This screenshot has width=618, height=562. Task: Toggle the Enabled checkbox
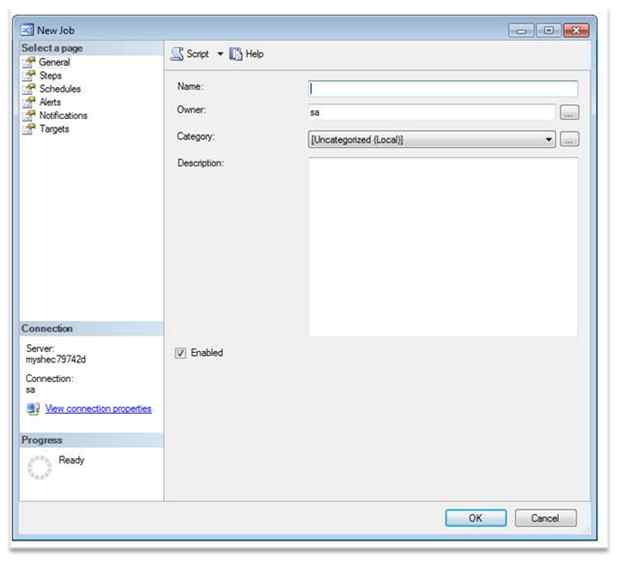[181, 353]
